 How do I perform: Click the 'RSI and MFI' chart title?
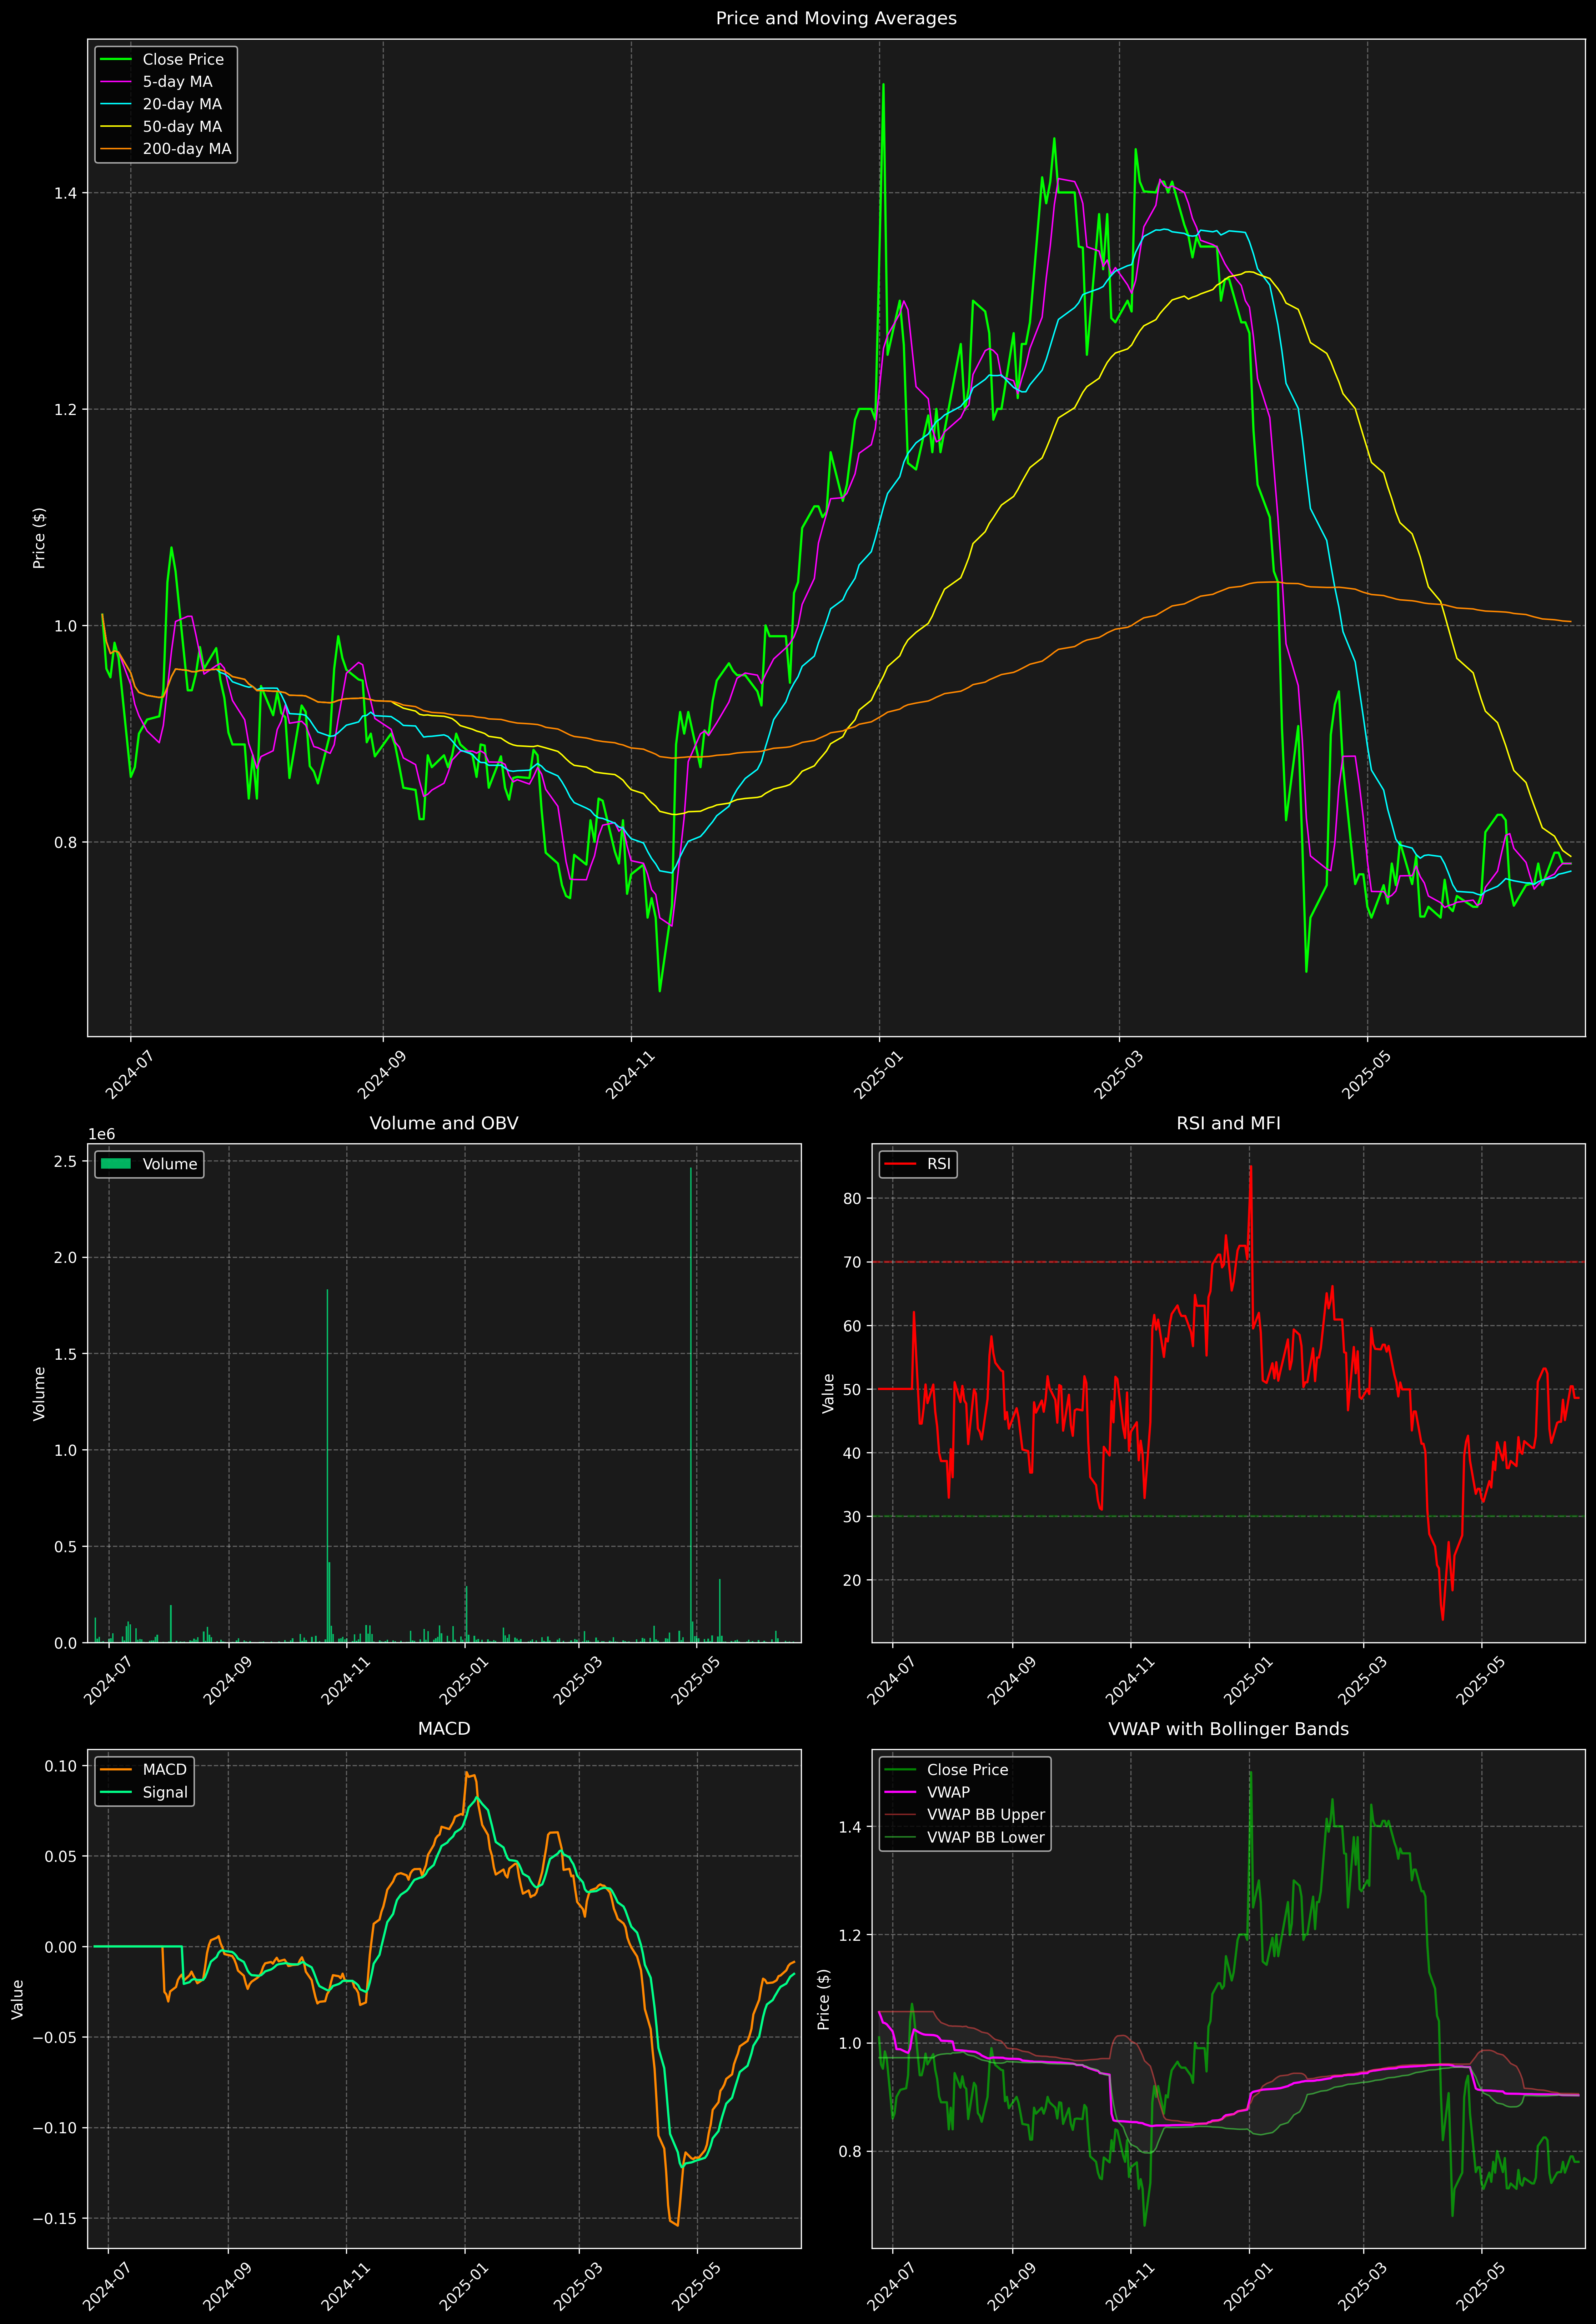[x=1228, y=1123]
